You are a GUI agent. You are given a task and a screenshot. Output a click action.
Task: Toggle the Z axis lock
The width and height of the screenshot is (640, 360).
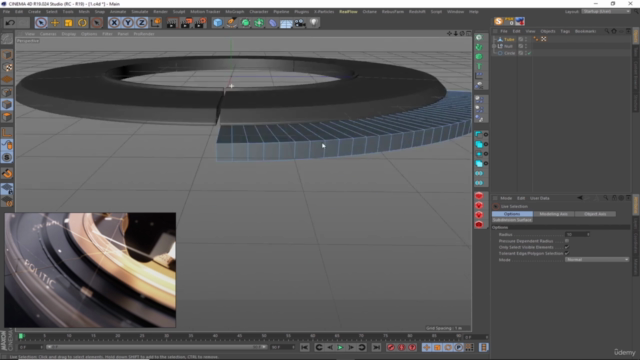pos(142,23)
